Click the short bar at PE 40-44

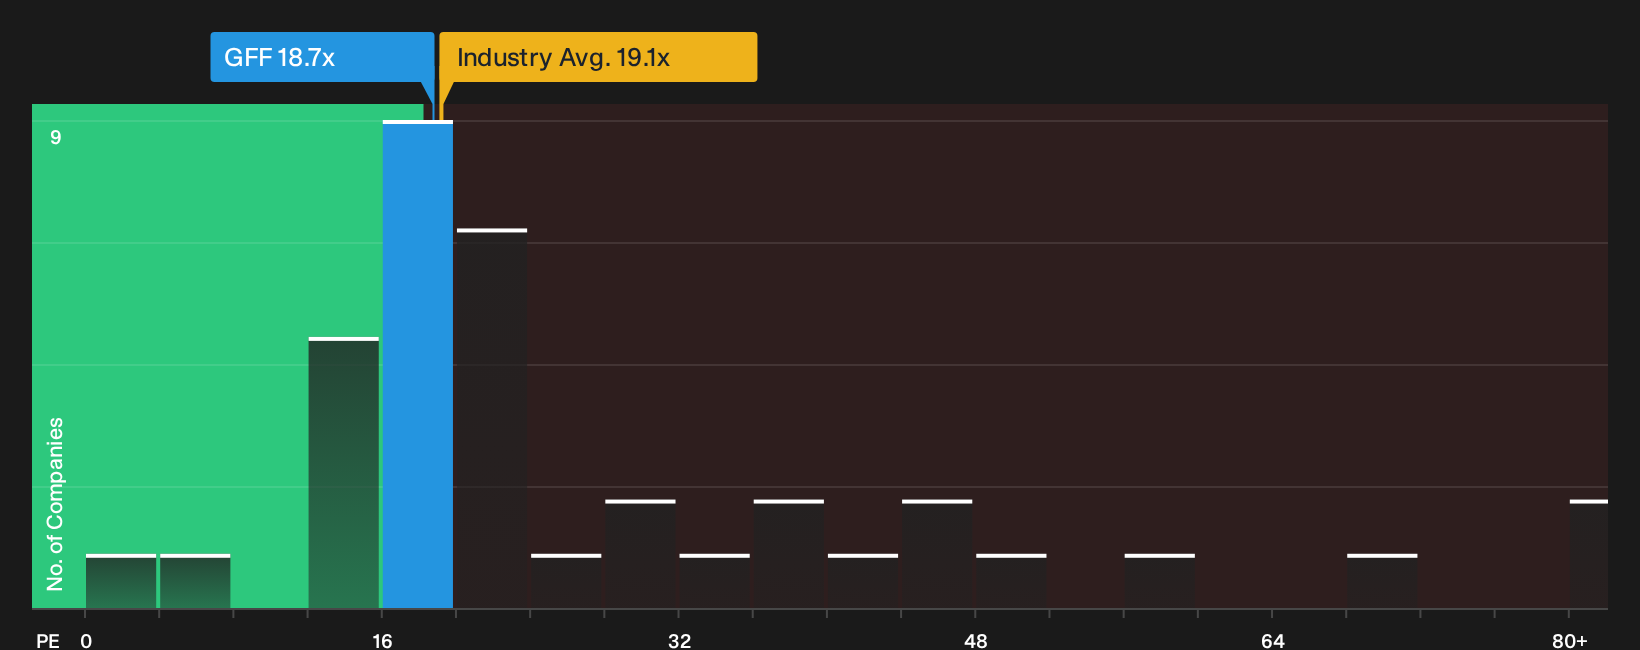(x=863, y=581)
